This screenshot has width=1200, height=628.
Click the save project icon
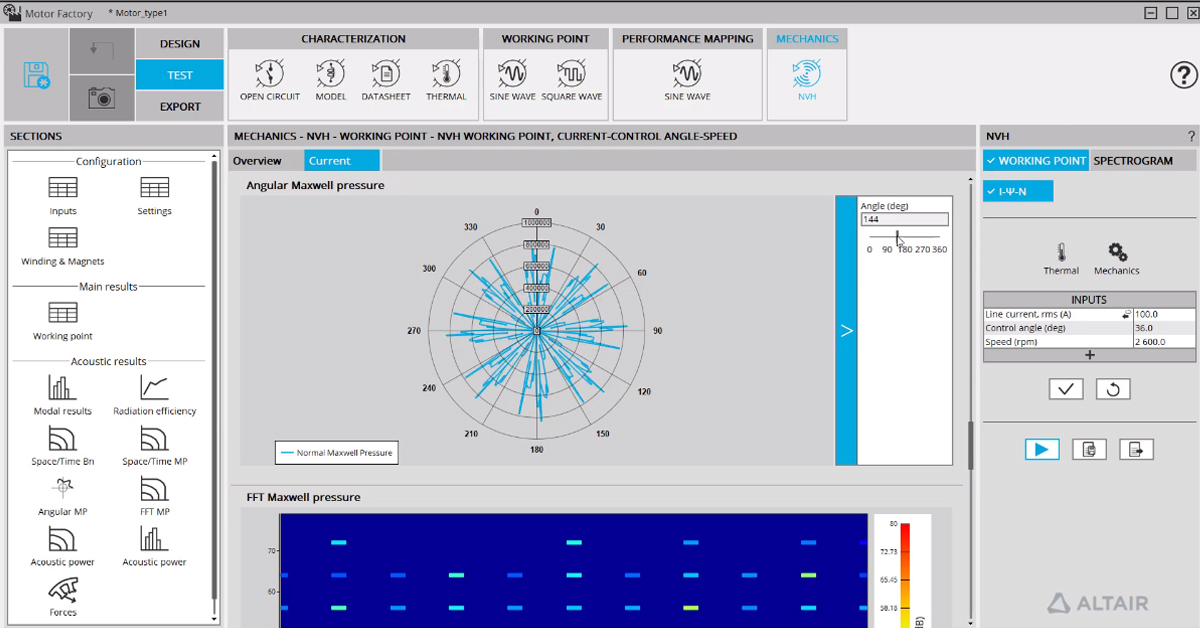coord(36,75)
